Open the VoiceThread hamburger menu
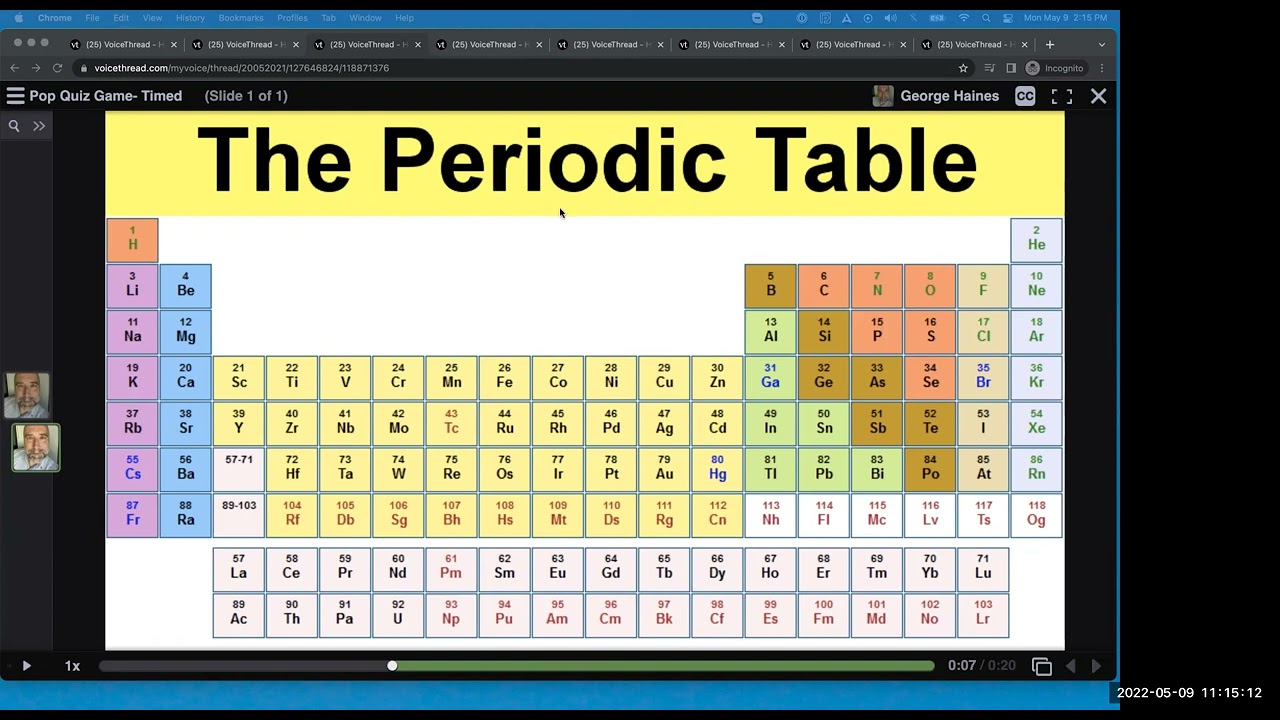1280x720 pixels. (x=15, y=96)
